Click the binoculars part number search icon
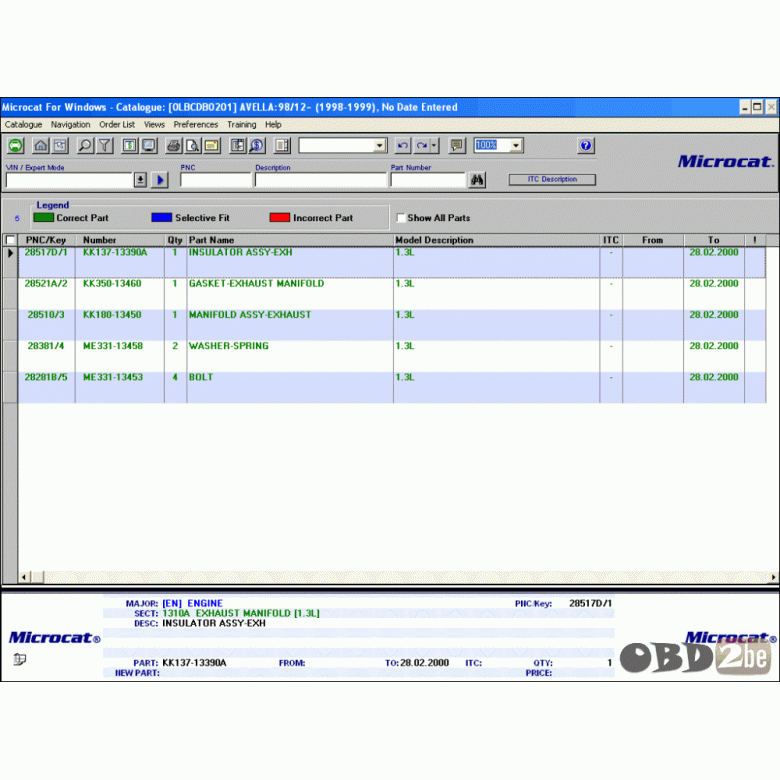The height and width of the screenshot is (780, 780). (x=477, y=180)
